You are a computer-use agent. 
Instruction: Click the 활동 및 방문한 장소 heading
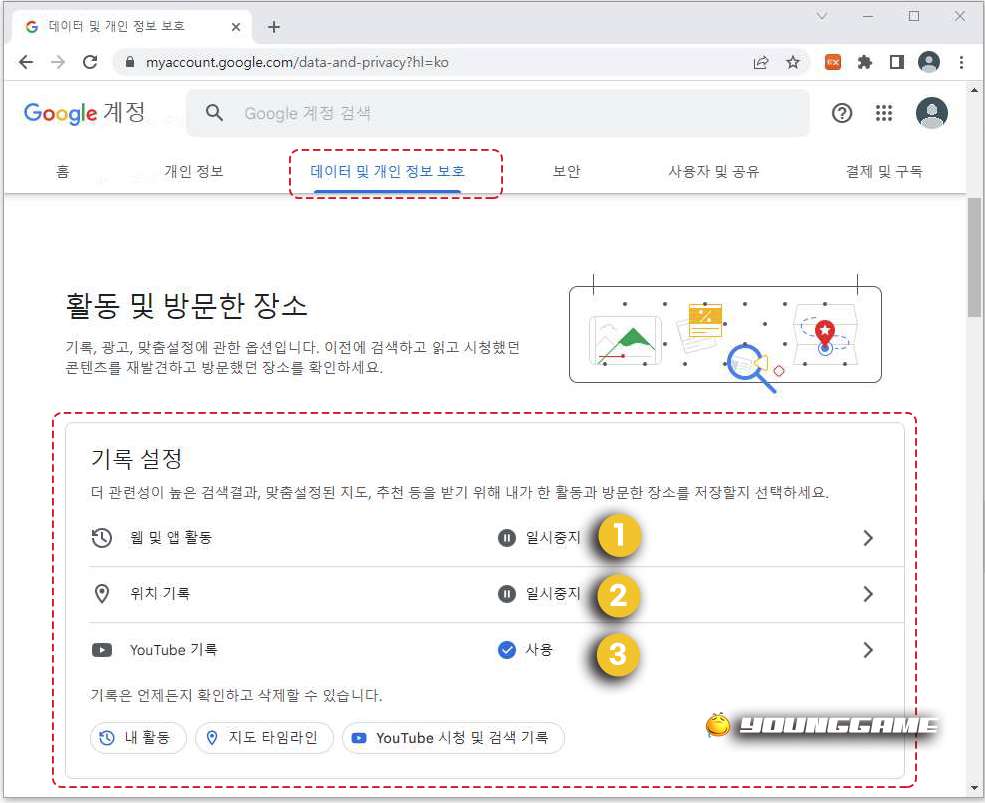tap(187, 305)
